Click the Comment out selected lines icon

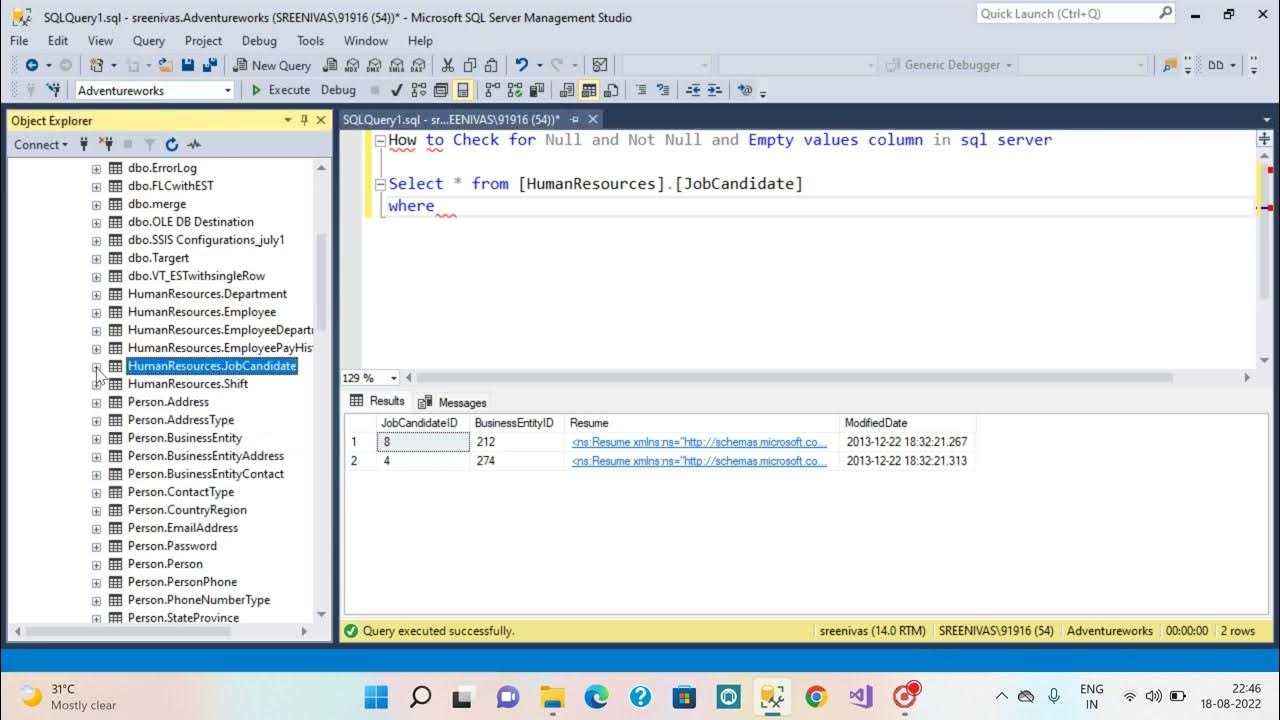(x=642, y=90)
